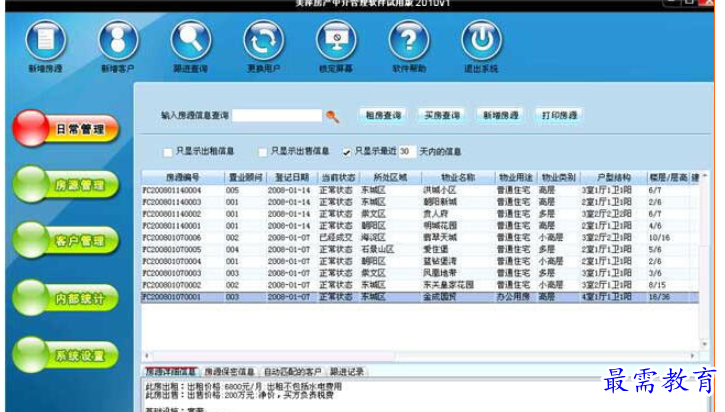Sort by the 户型结构 column header
The image size is (725, 412).
(614, 178)
